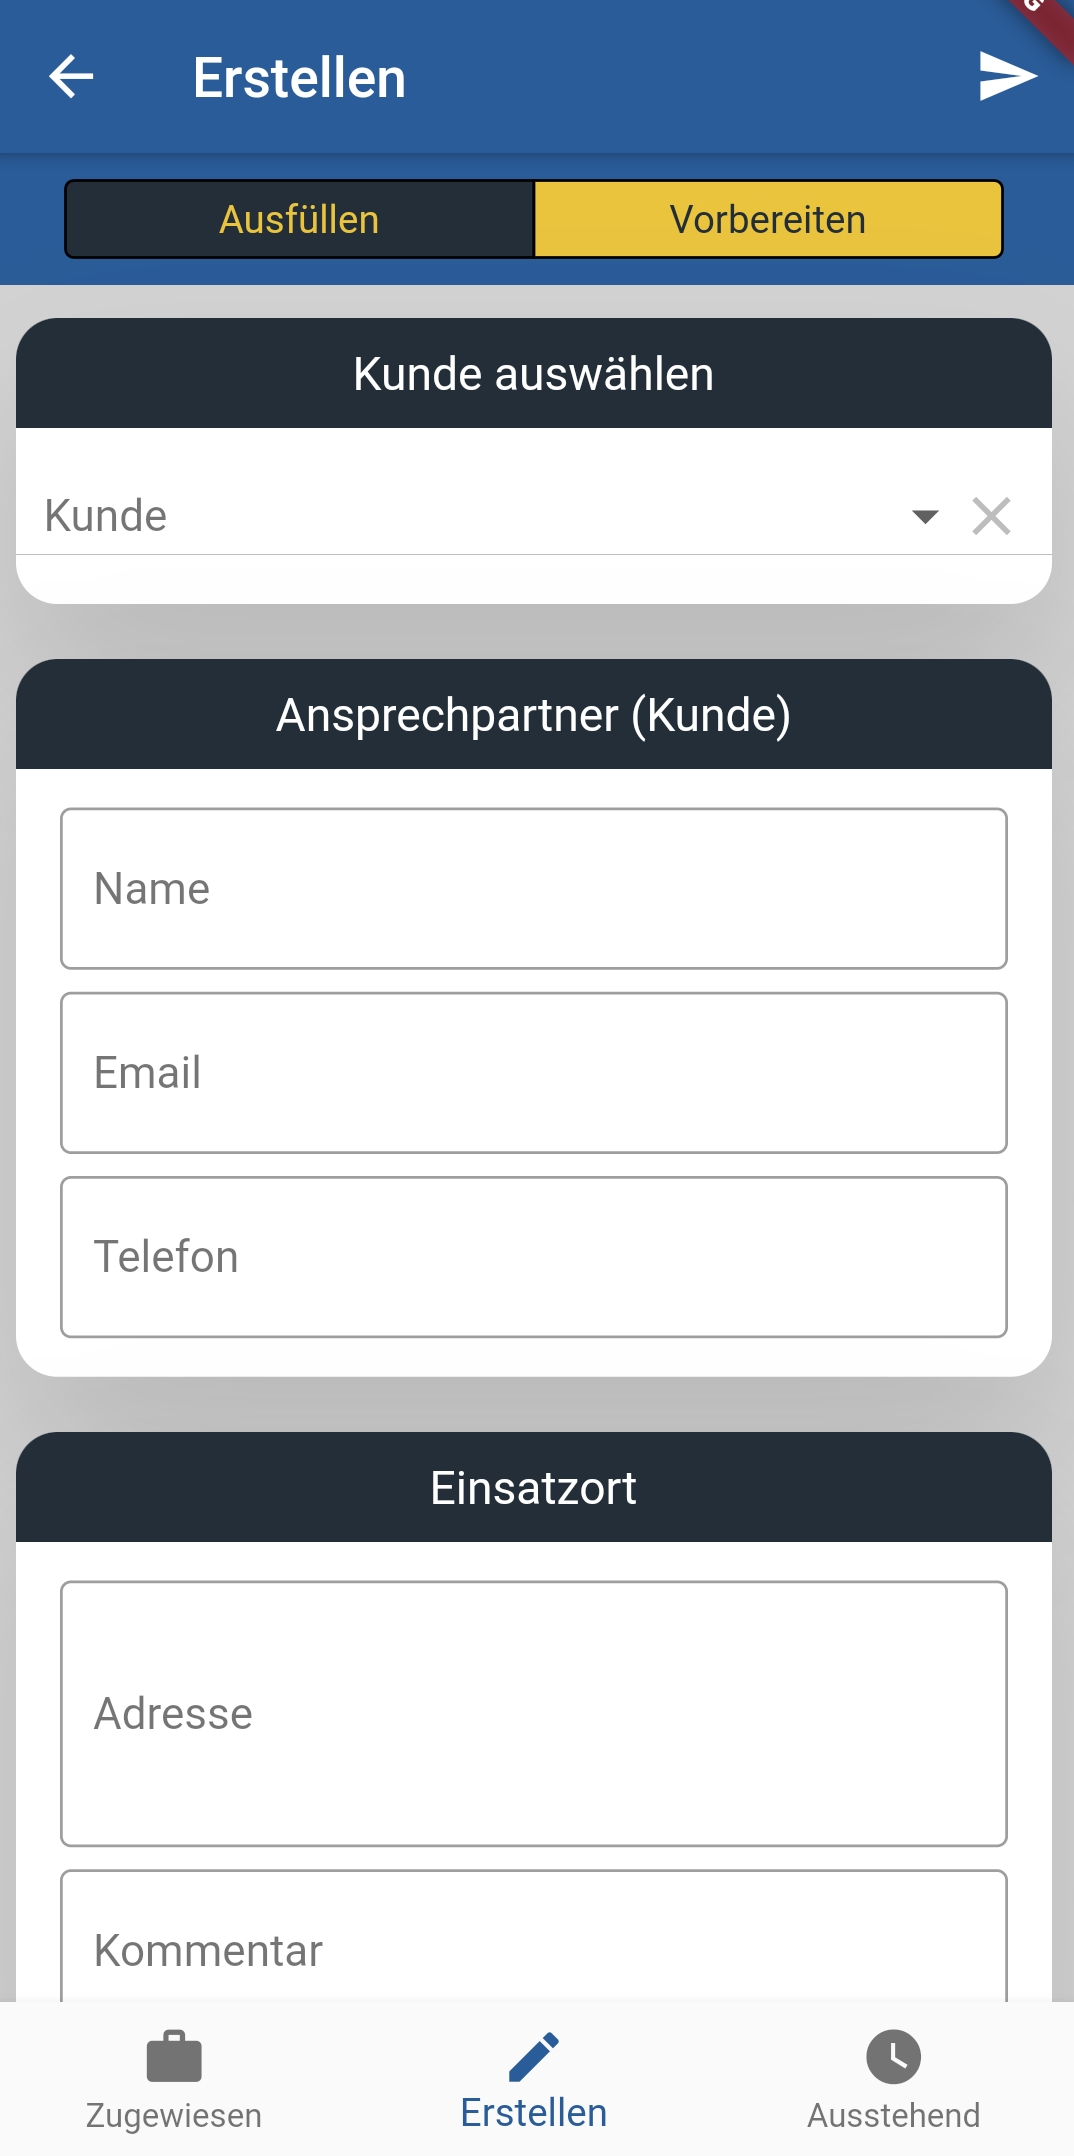Open the Ausstehend clock icon
Image resolution: width=1074 pixels, height=2156 pixels.
(893, 2056)
